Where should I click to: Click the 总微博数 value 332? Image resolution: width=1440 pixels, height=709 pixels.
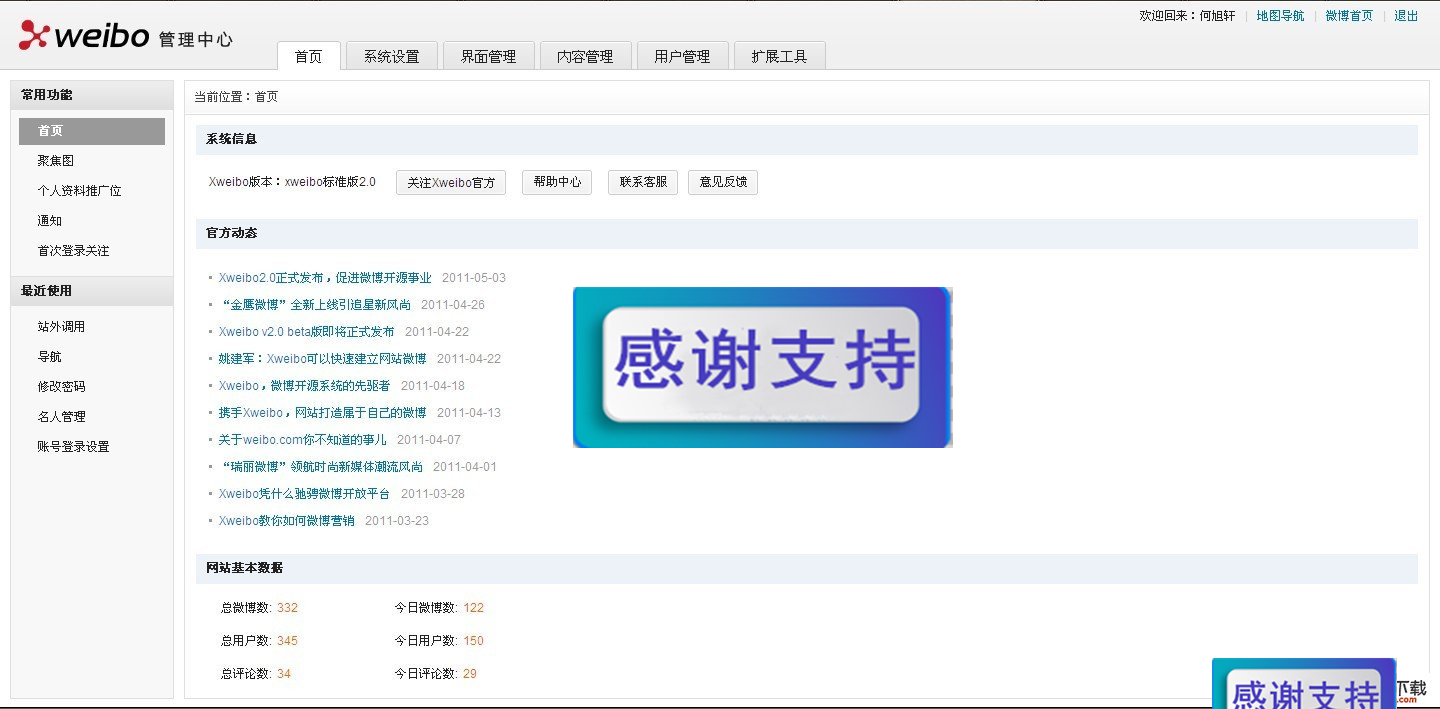[287, 608]
